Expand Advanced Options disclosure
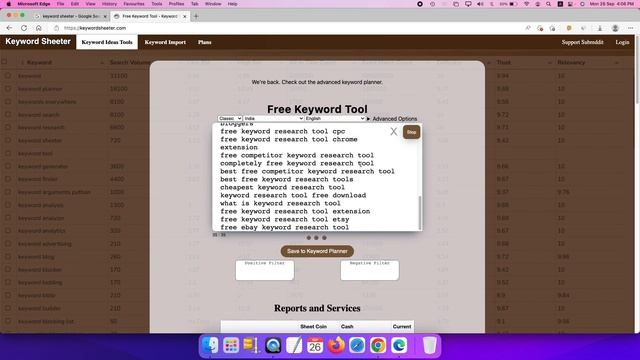This screenshot has width=640, height=360. (392, 119)
